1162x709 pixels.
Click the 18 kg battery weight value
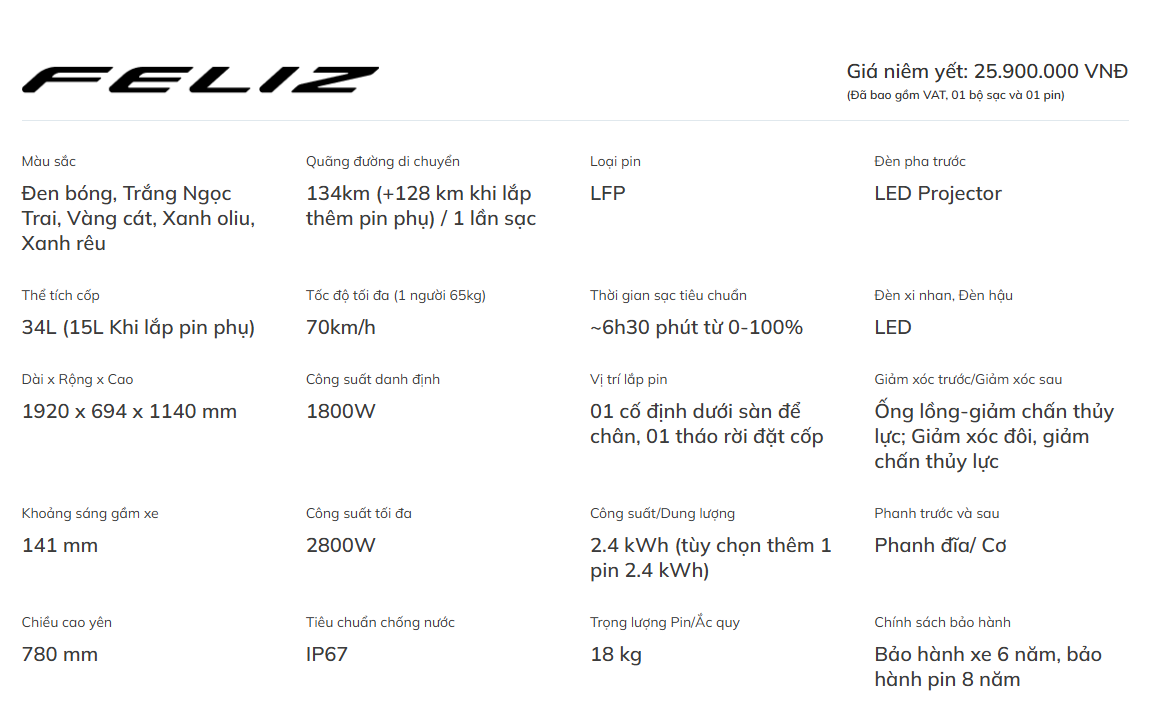pyautogui.click(x=616, y=654)
